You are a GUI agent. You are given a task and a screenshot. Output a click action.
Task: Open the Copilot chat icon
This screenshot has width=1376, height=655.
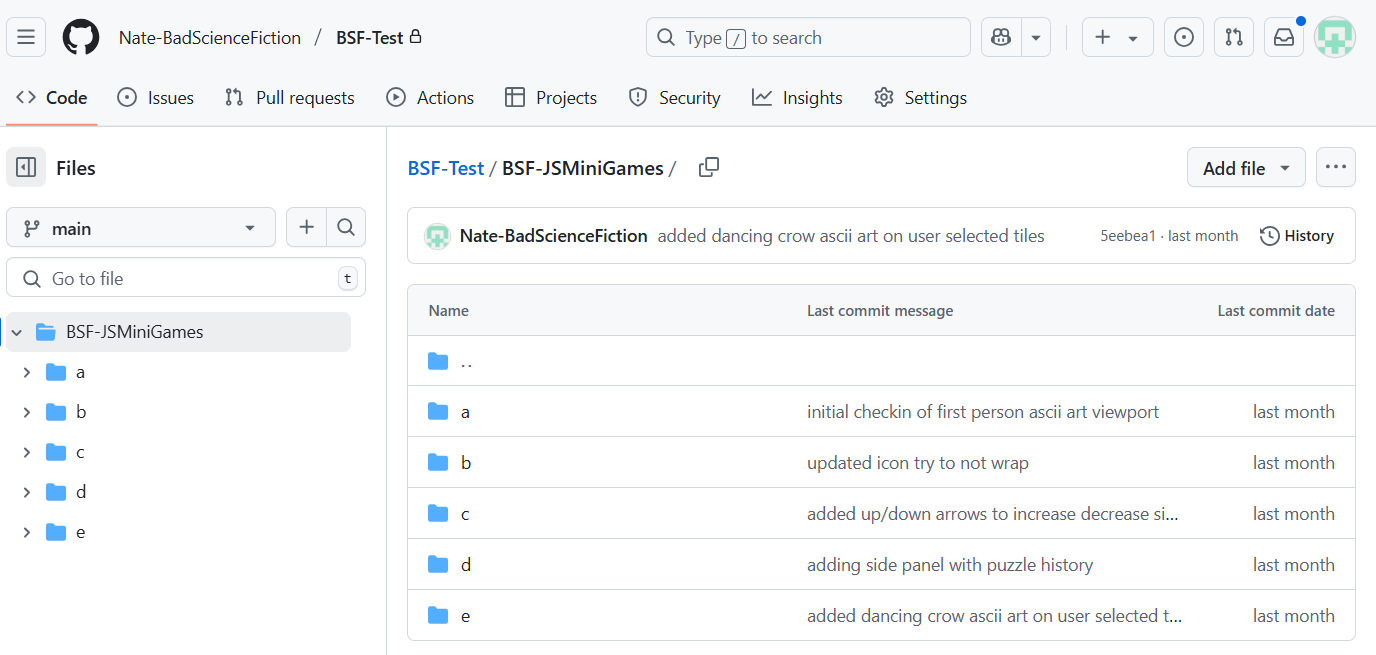coord(1001,37)
